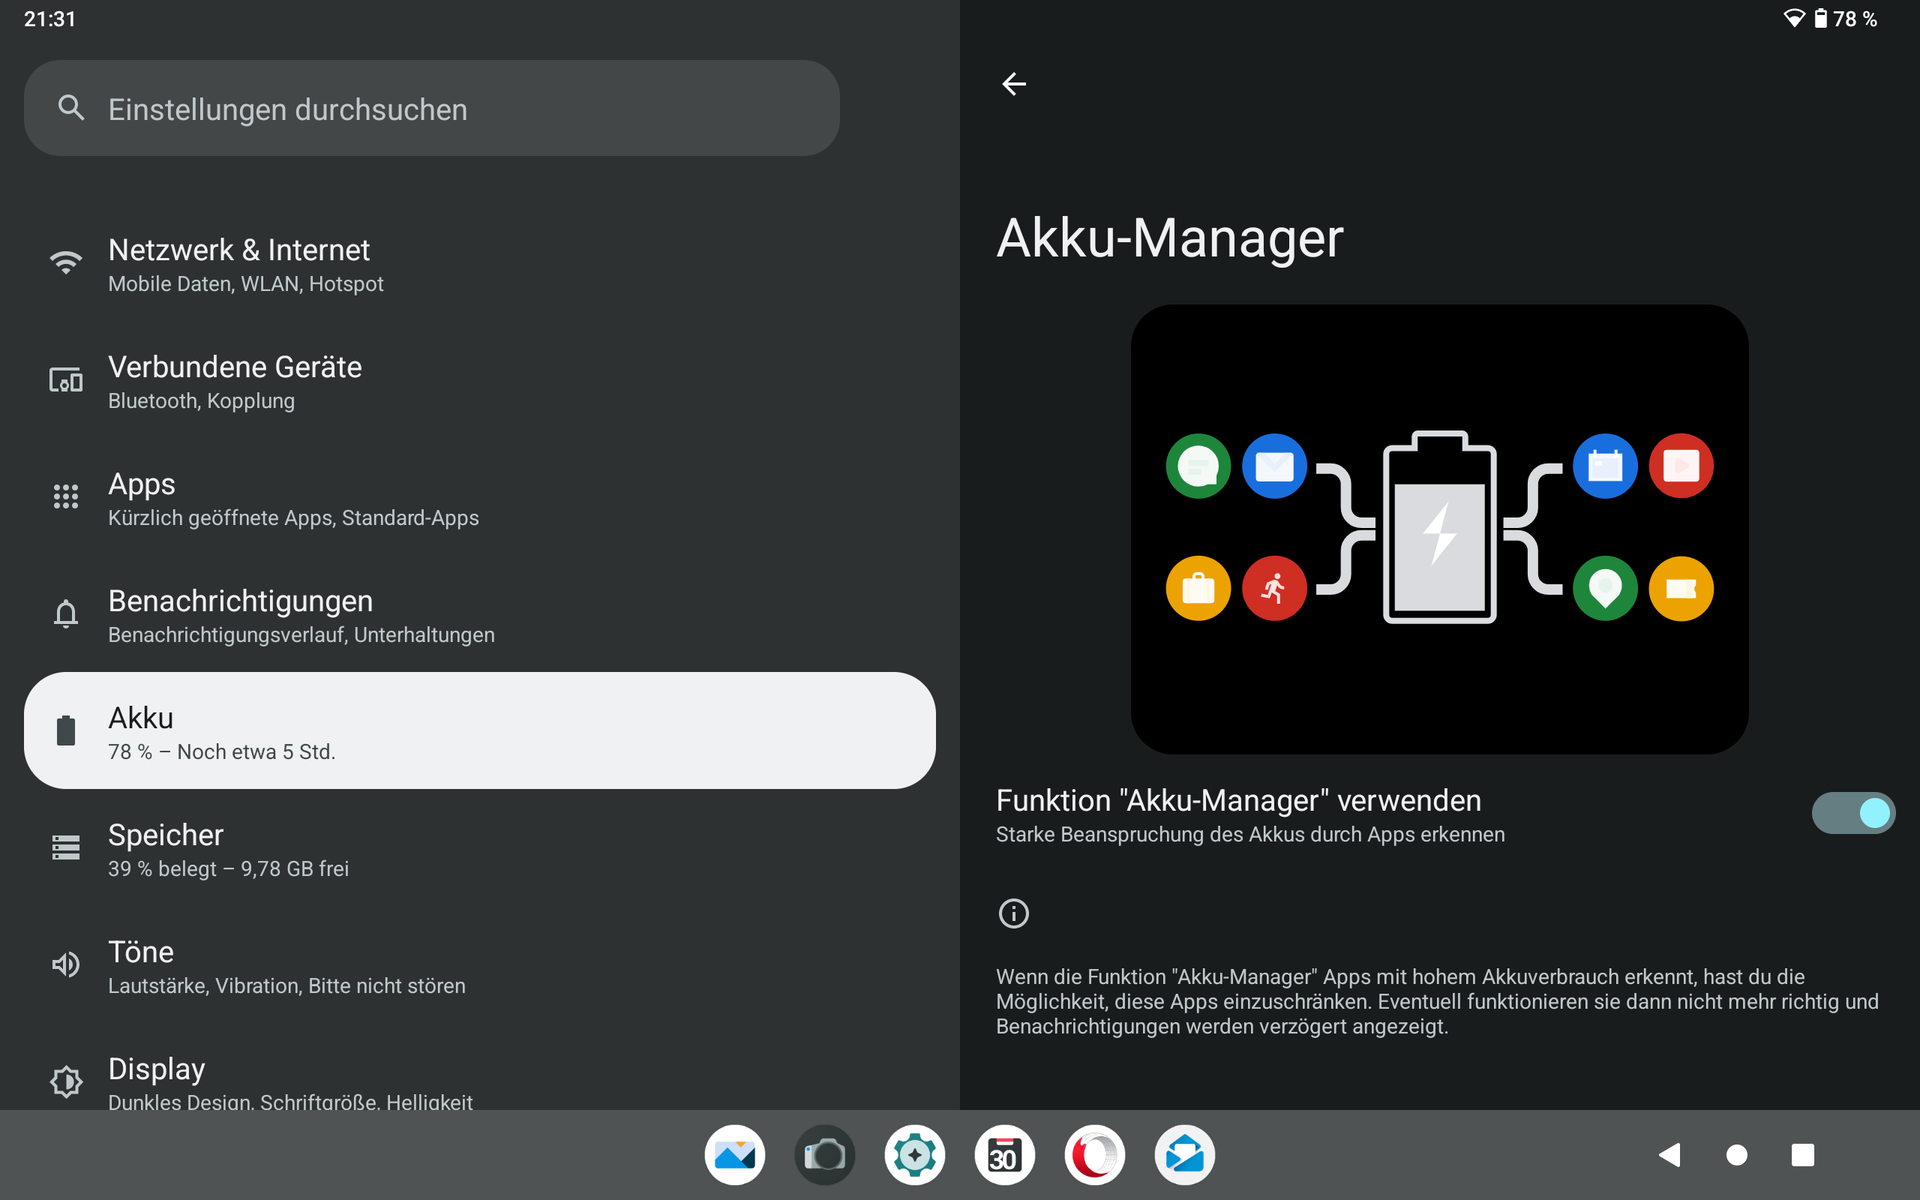Toggle the Akku-Manager function switch
This screenshot has width=1920, height=1200.
[1852, 813]
